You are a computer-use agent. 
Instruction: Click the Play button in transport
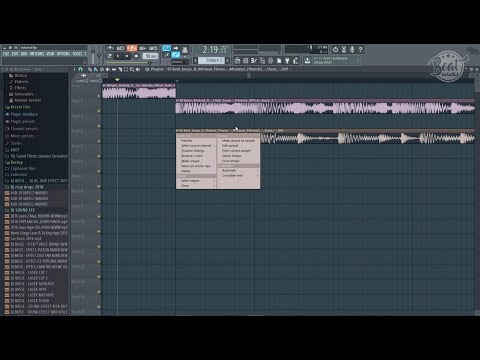(117, 56)
